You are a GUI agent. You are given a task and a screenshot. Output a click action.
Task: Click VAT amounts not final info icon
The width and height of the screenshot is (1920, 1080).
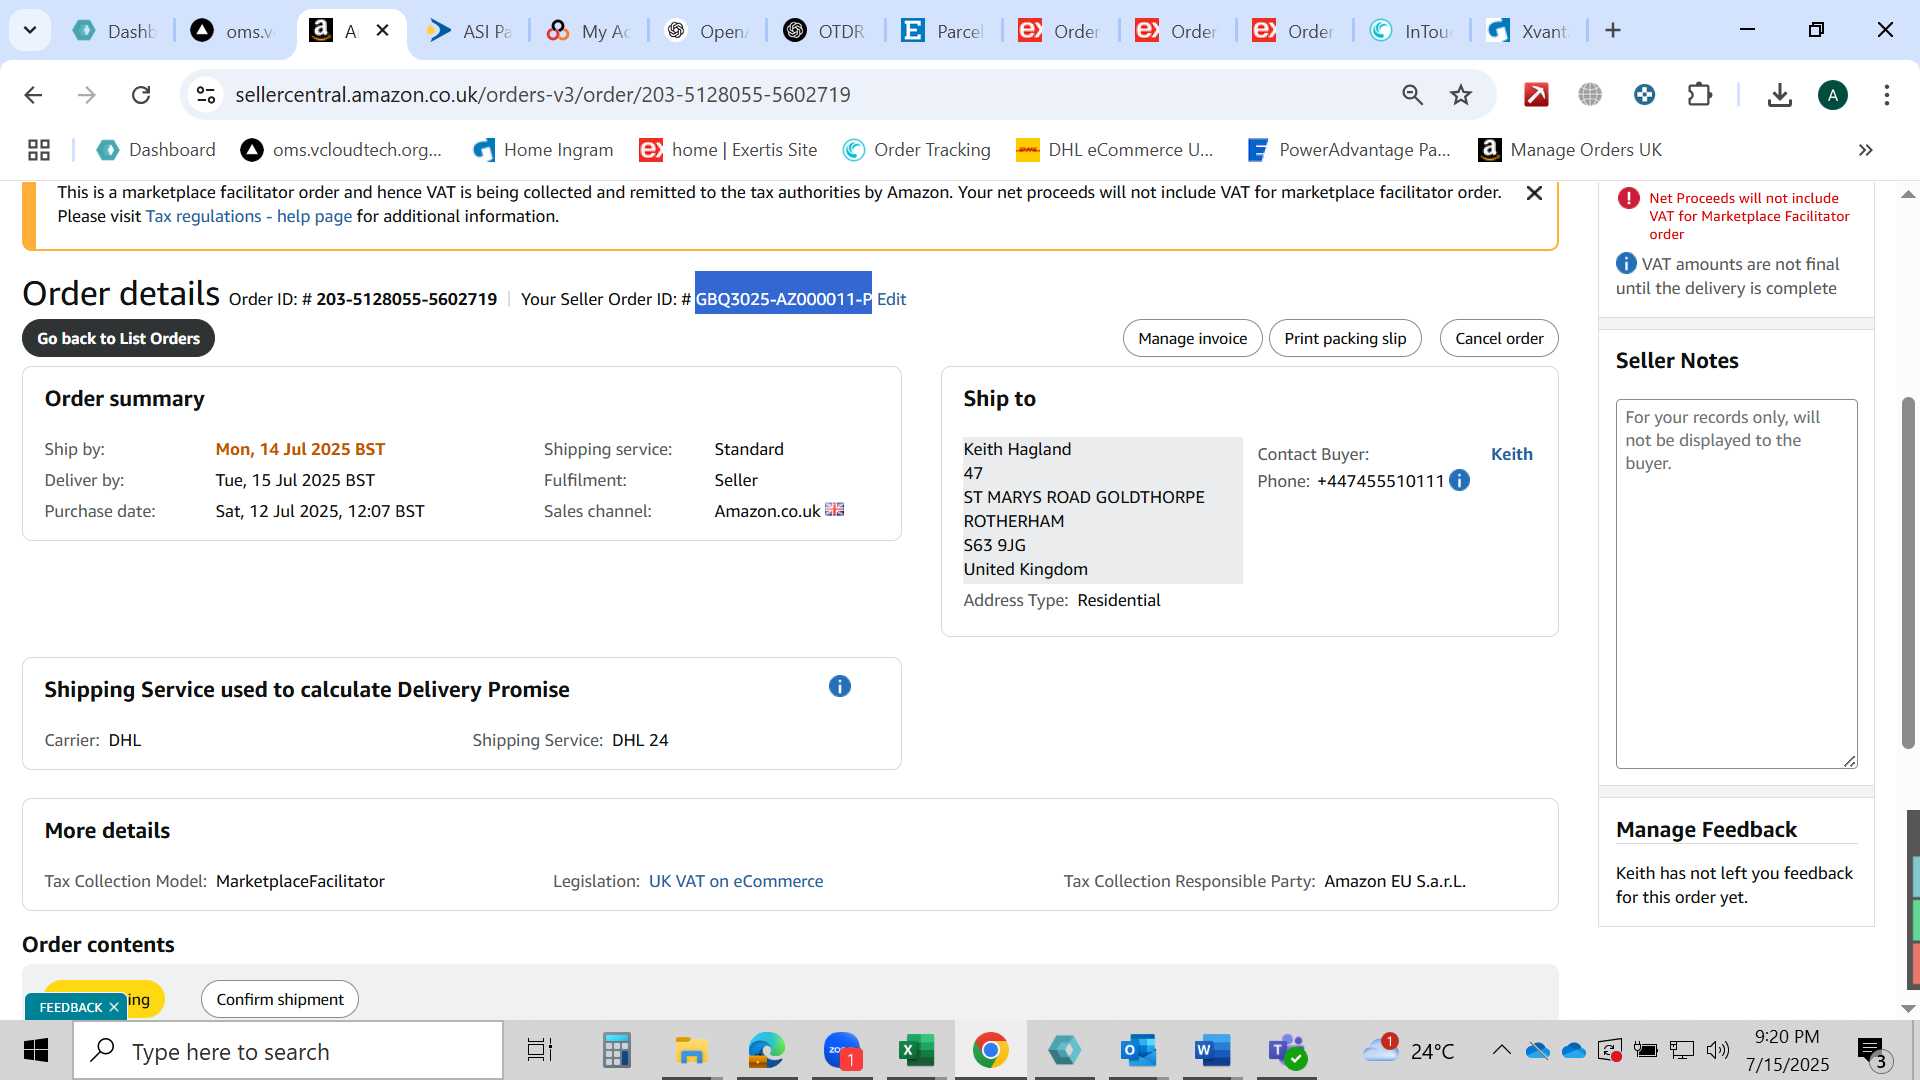[1626, 263]
